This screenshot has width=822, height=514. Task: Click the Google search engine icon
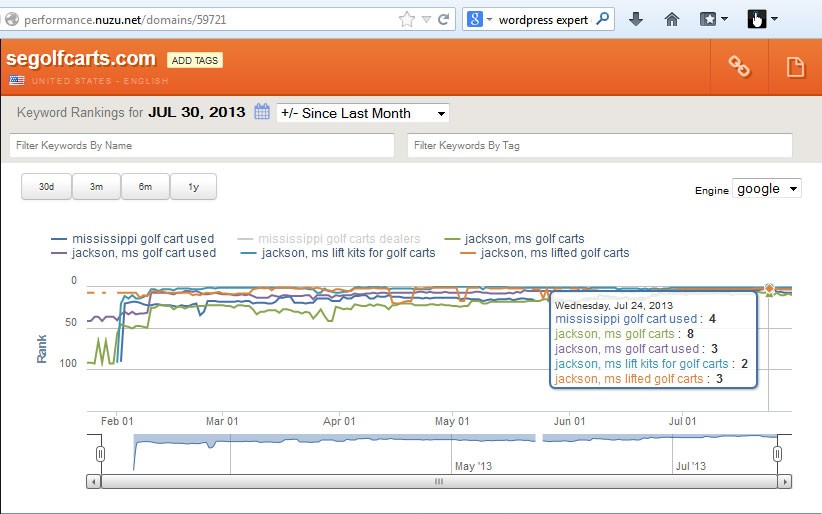click(x=474, y=19)
